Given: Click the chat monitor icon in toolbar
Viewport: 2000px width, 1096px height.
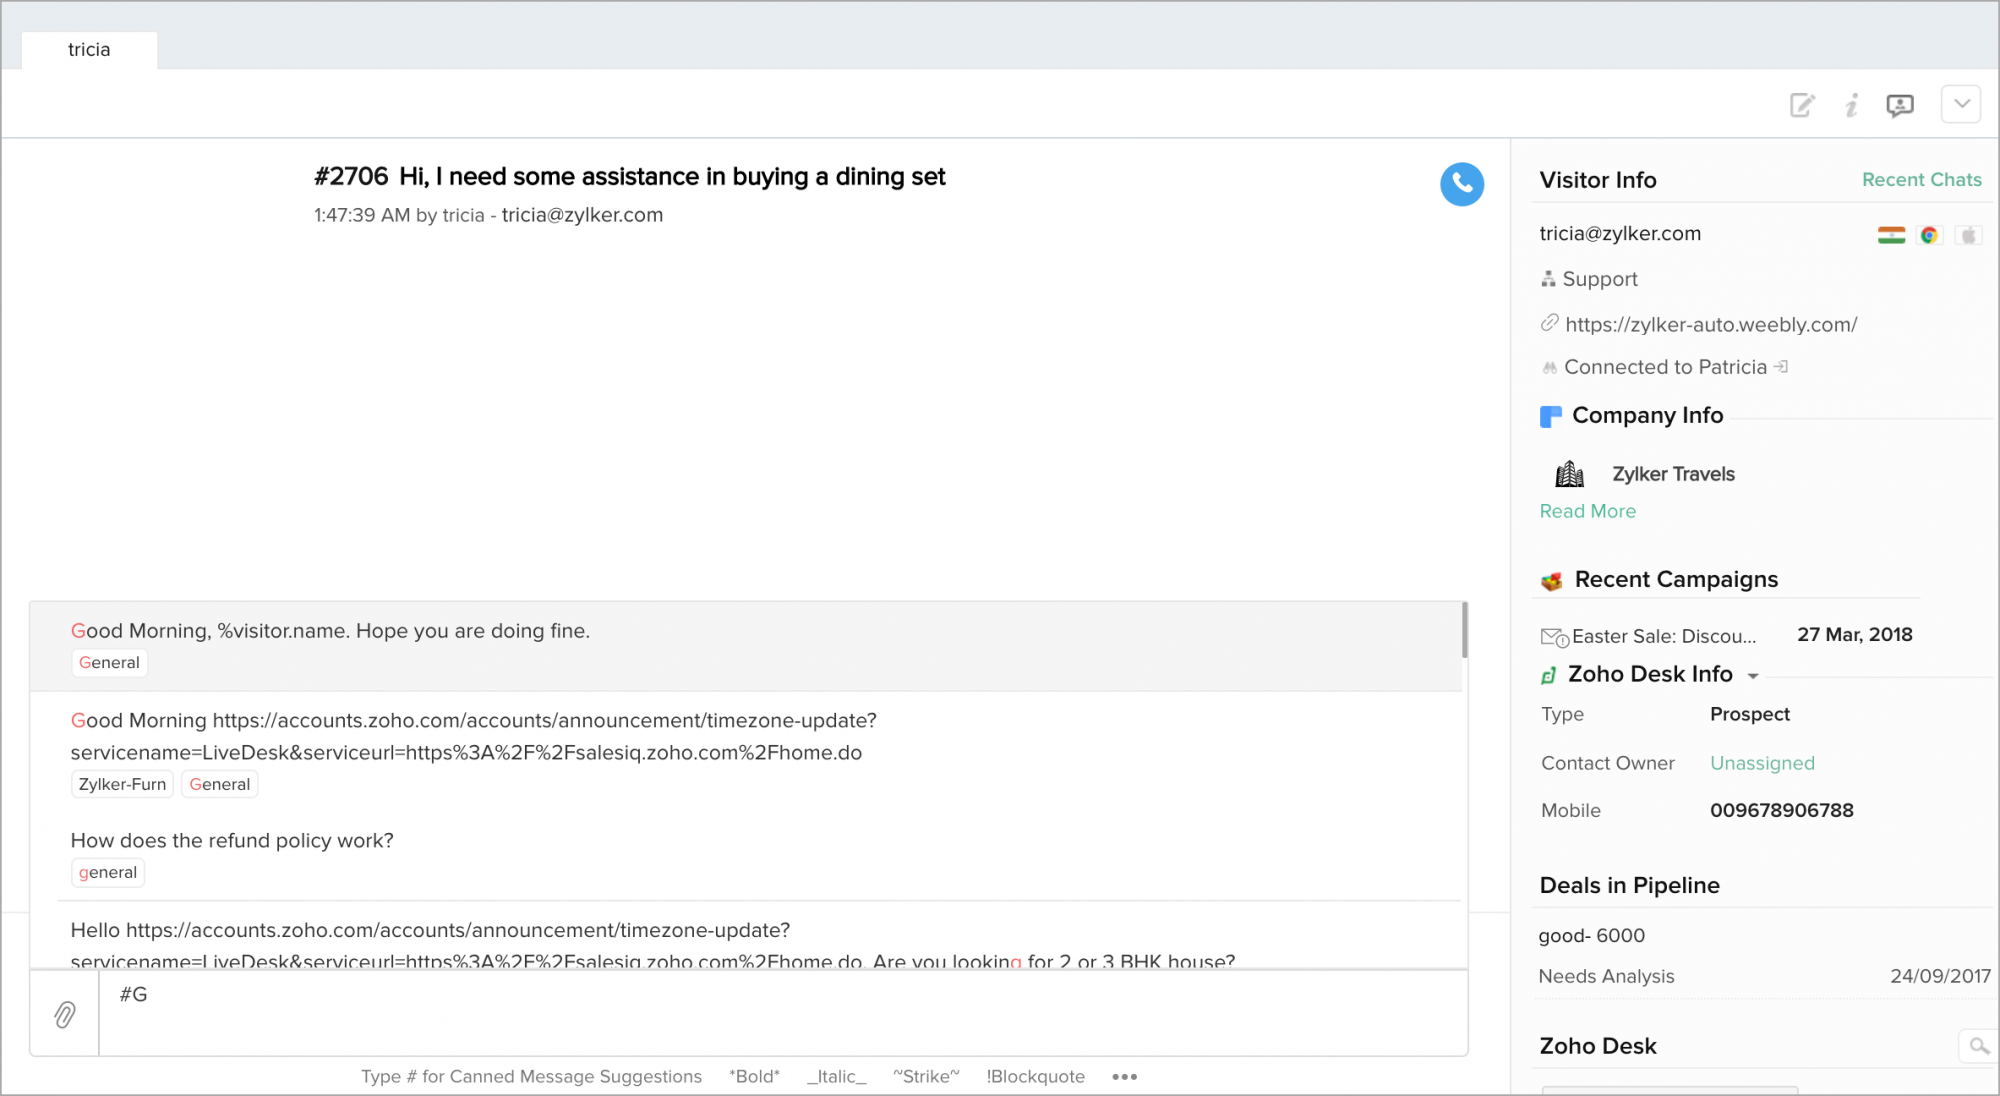Looking at the screenshot, I should (1899, 105).
